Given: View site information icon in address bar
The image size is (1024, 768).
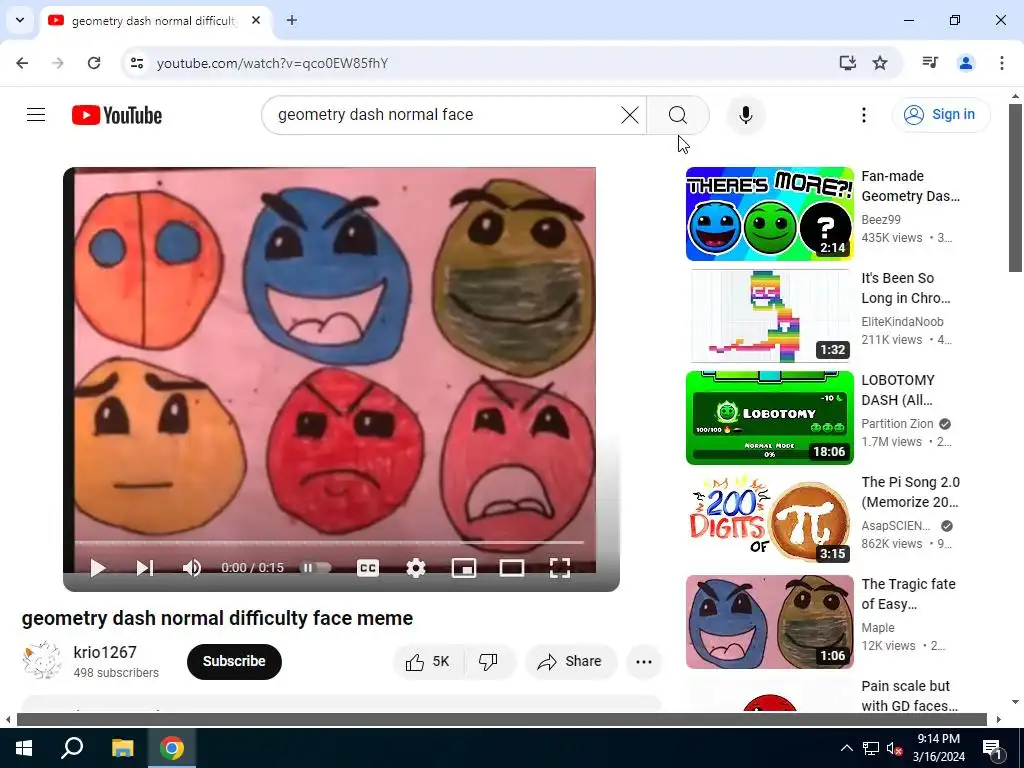Looking at the screenshot, I should (136, 63).
